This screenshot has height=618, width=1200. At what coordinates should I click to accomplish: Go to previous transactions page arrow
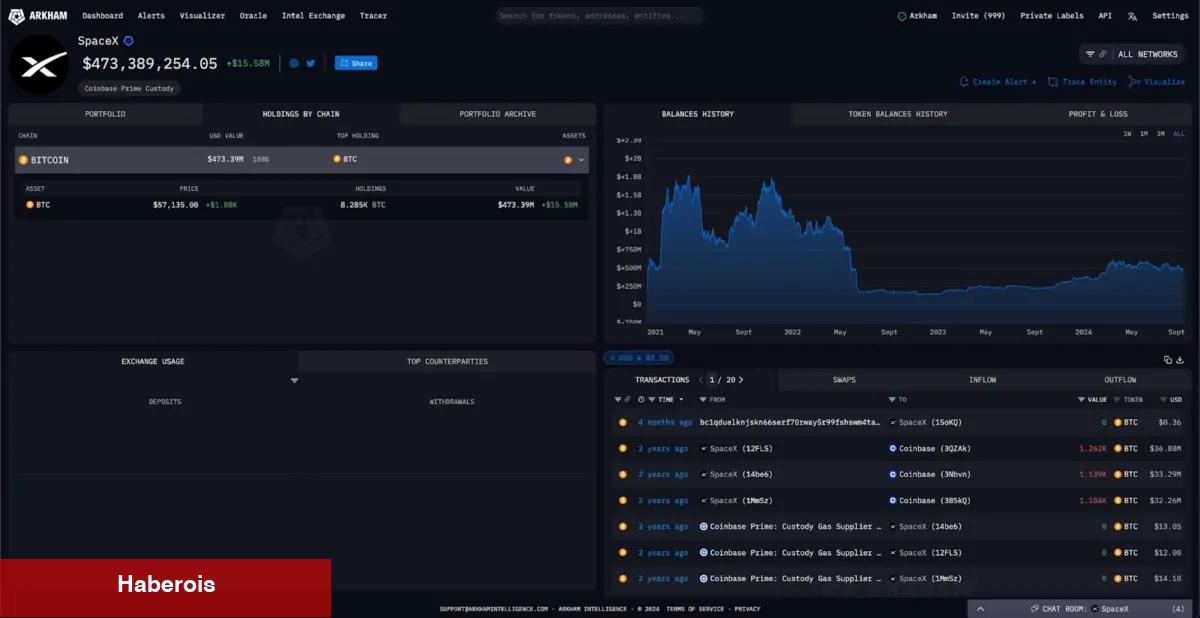point(701,380)
